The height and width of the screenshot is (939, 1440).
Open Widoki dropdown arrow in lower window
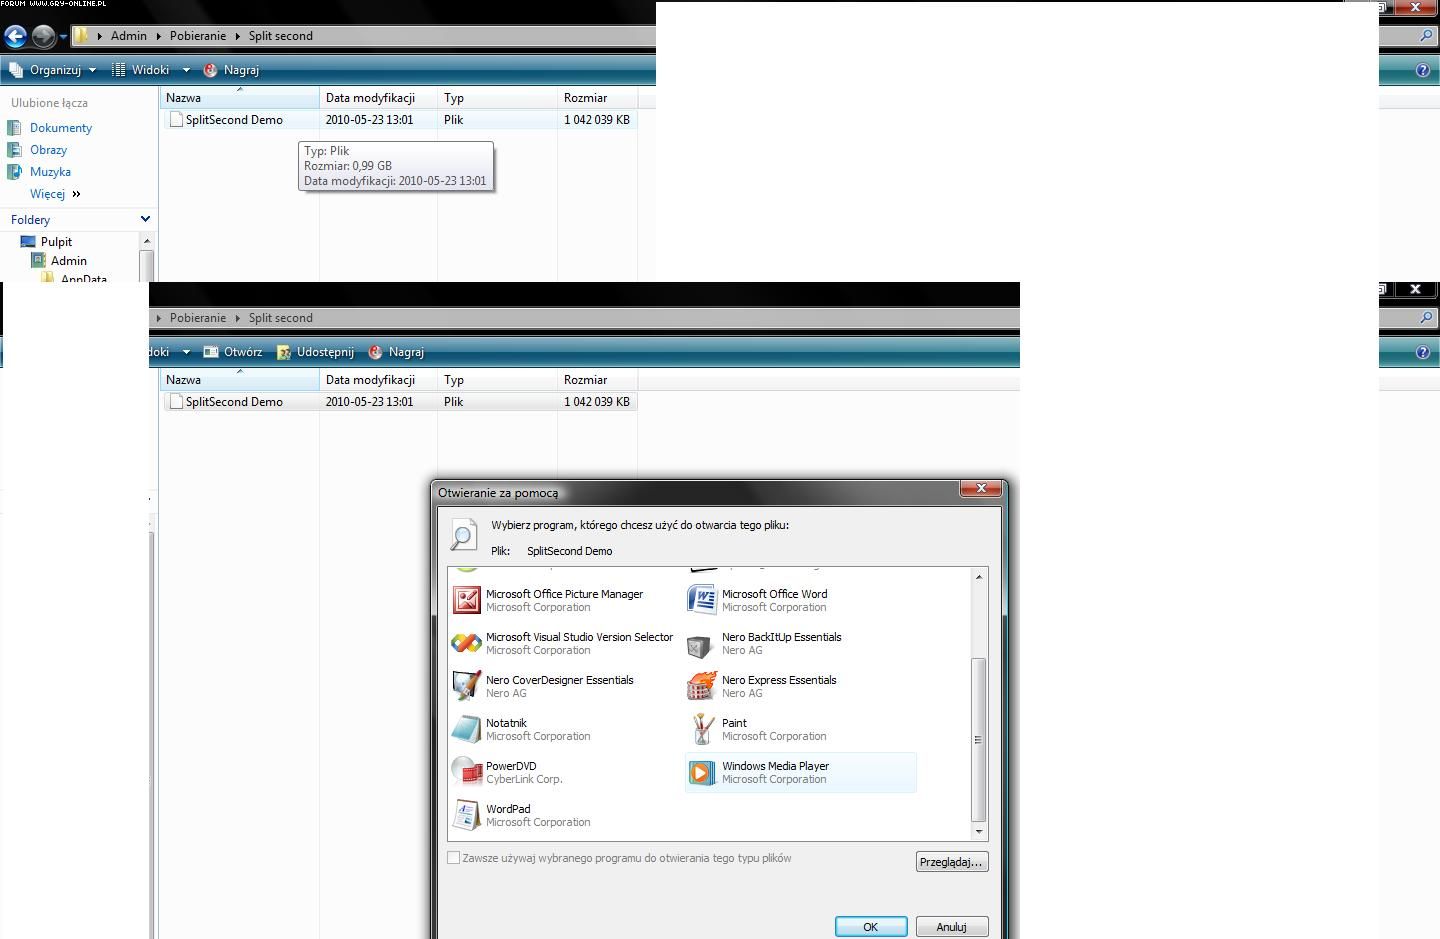coord(186,352)
